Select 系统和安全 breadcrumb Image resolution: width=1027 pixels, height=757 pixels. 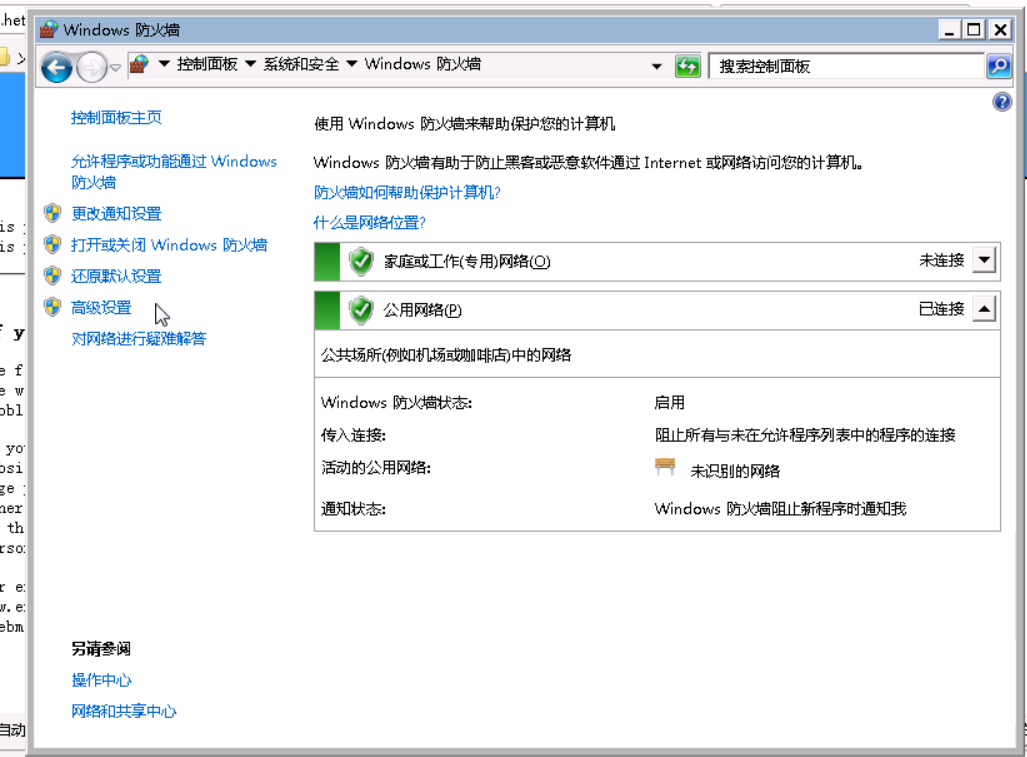coord(301,64)
